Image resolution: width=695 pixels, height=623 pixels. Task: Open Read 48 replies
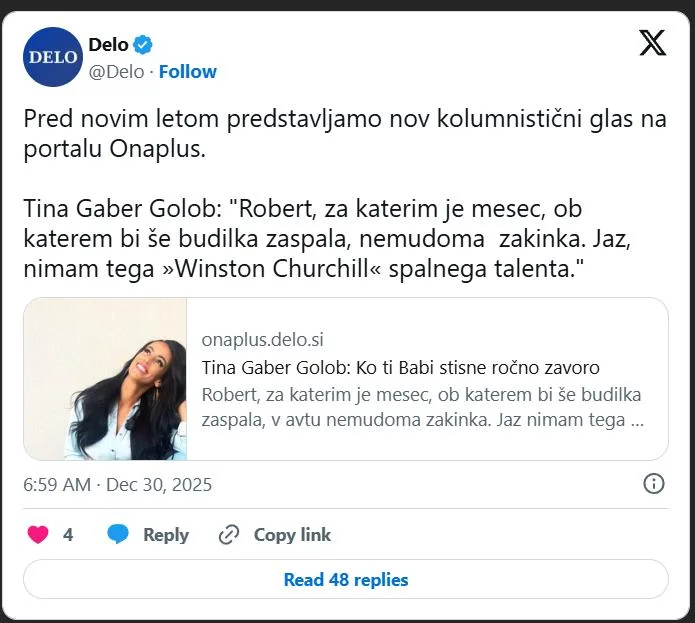(x=346, y=579)
